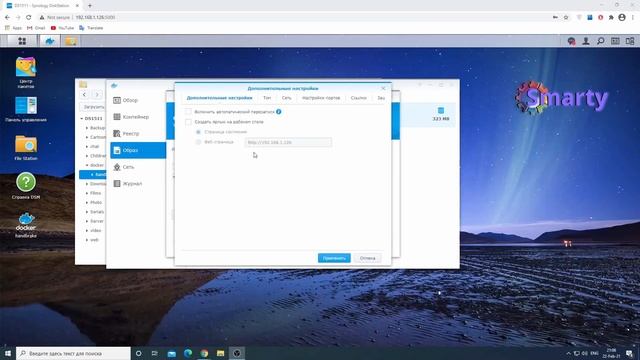Screen dimensions: 640x360
Task: Open new browser tab
Action: tap(90, 6)
